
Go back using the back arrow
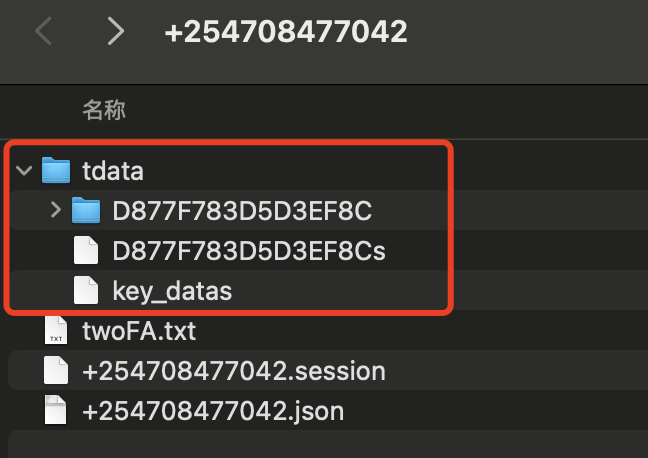tap(43, 32)
